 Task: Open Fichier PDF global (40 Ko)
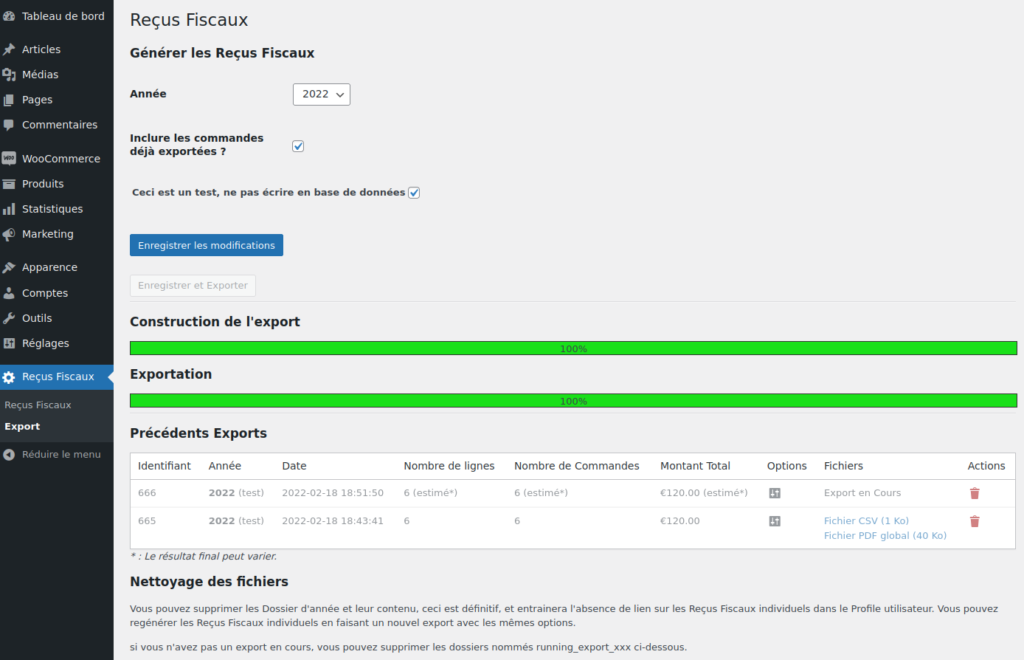click(884, 535)
